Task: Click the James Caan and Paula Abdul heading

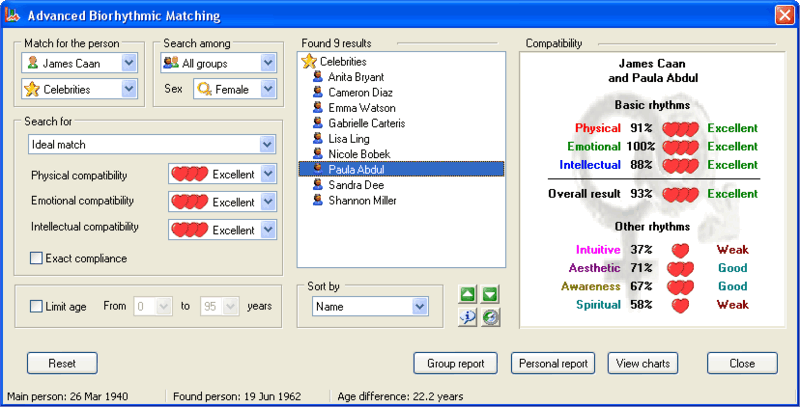Action: (x=653, y=71)
